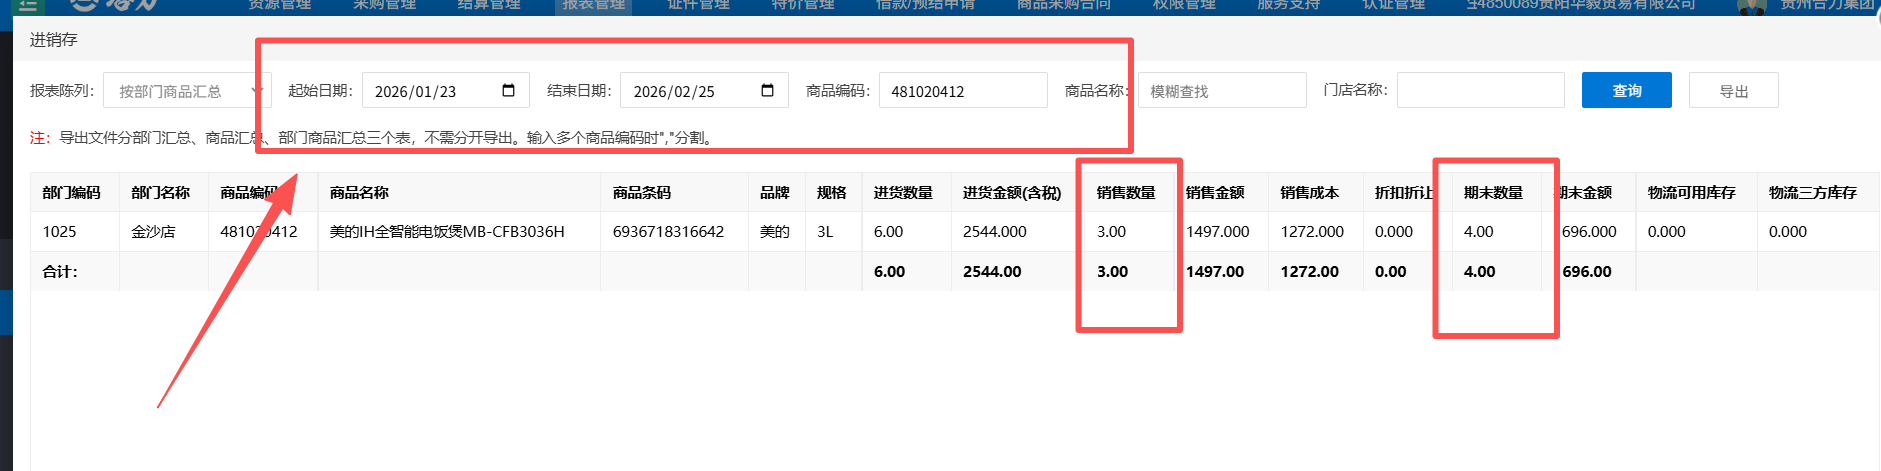Click the blue 查询 button
The image size is (1881, 471).
[1626, 90]
